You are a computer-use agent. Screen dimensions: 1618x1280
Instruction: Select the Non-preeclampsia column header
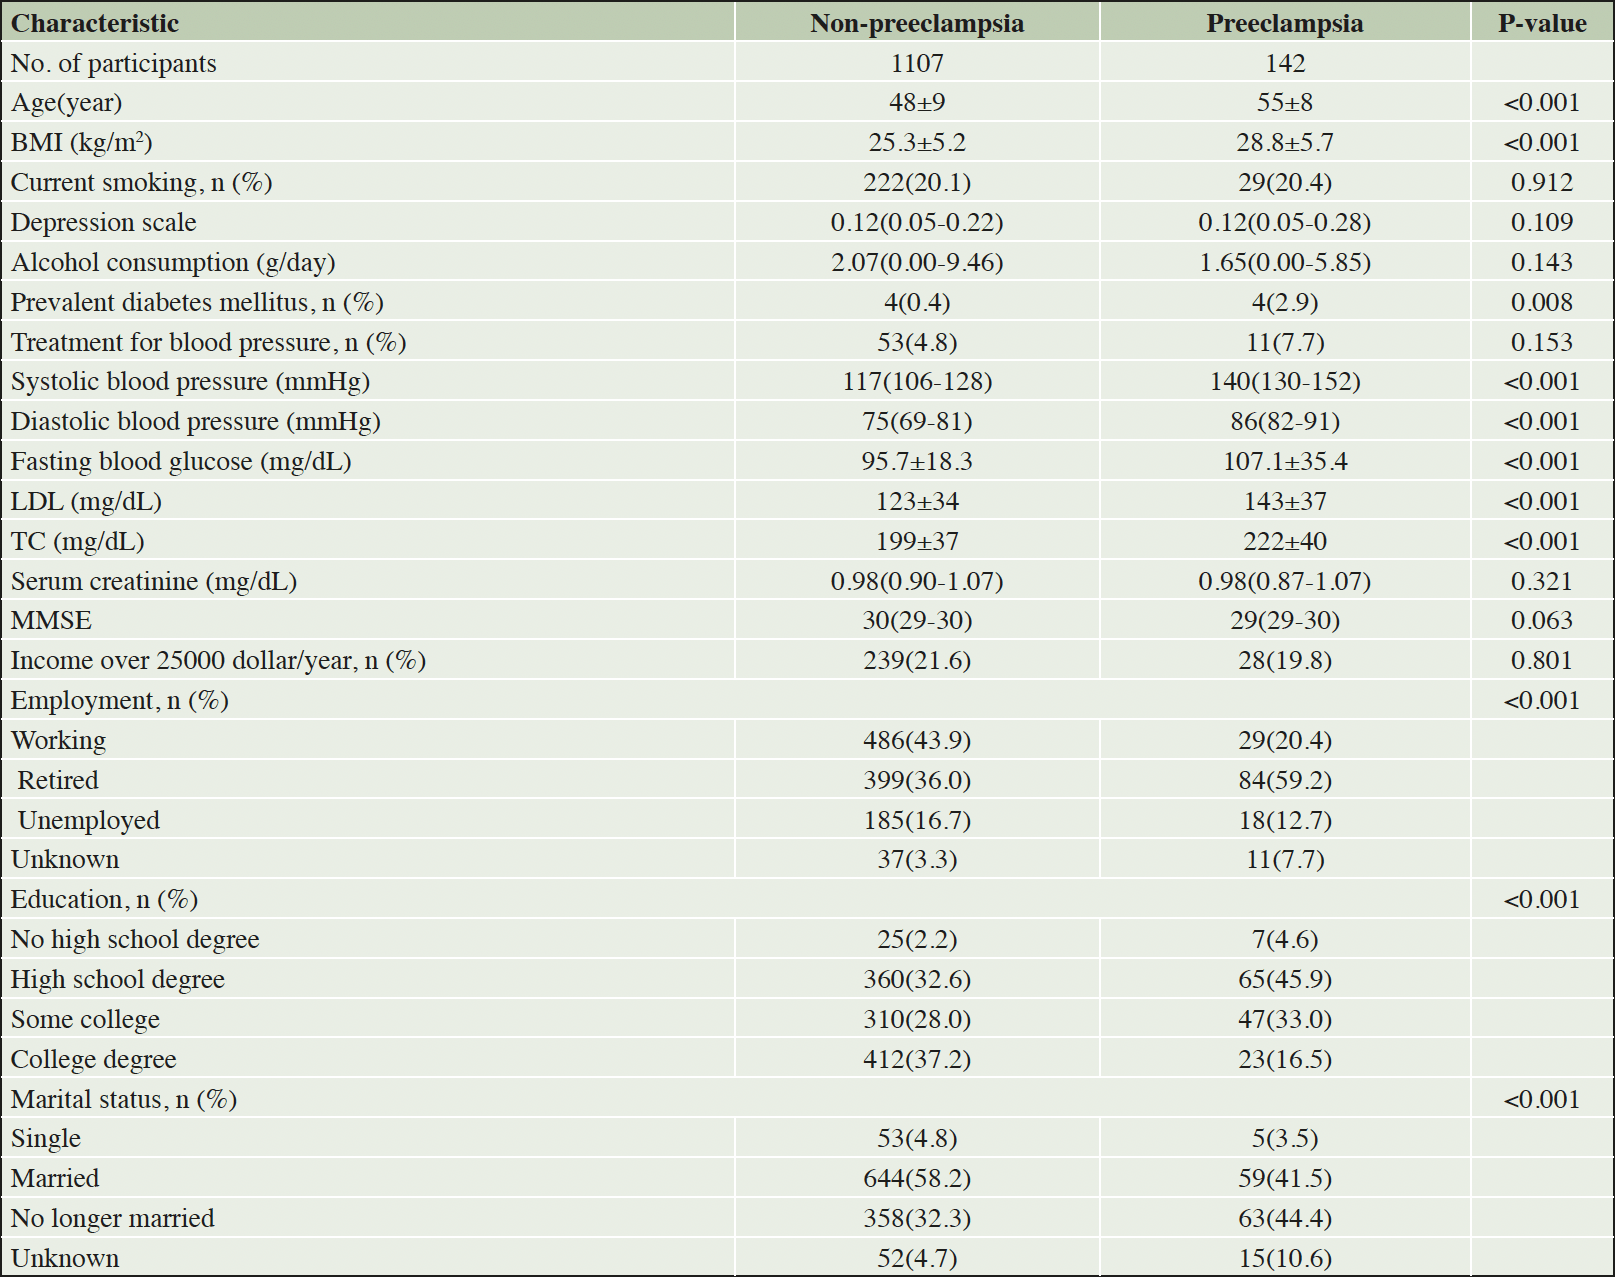tap(917, 23)
